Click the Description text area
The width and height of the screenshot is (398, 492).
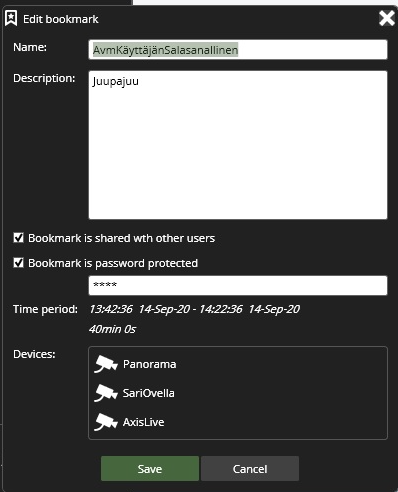(x=238, y=145)
